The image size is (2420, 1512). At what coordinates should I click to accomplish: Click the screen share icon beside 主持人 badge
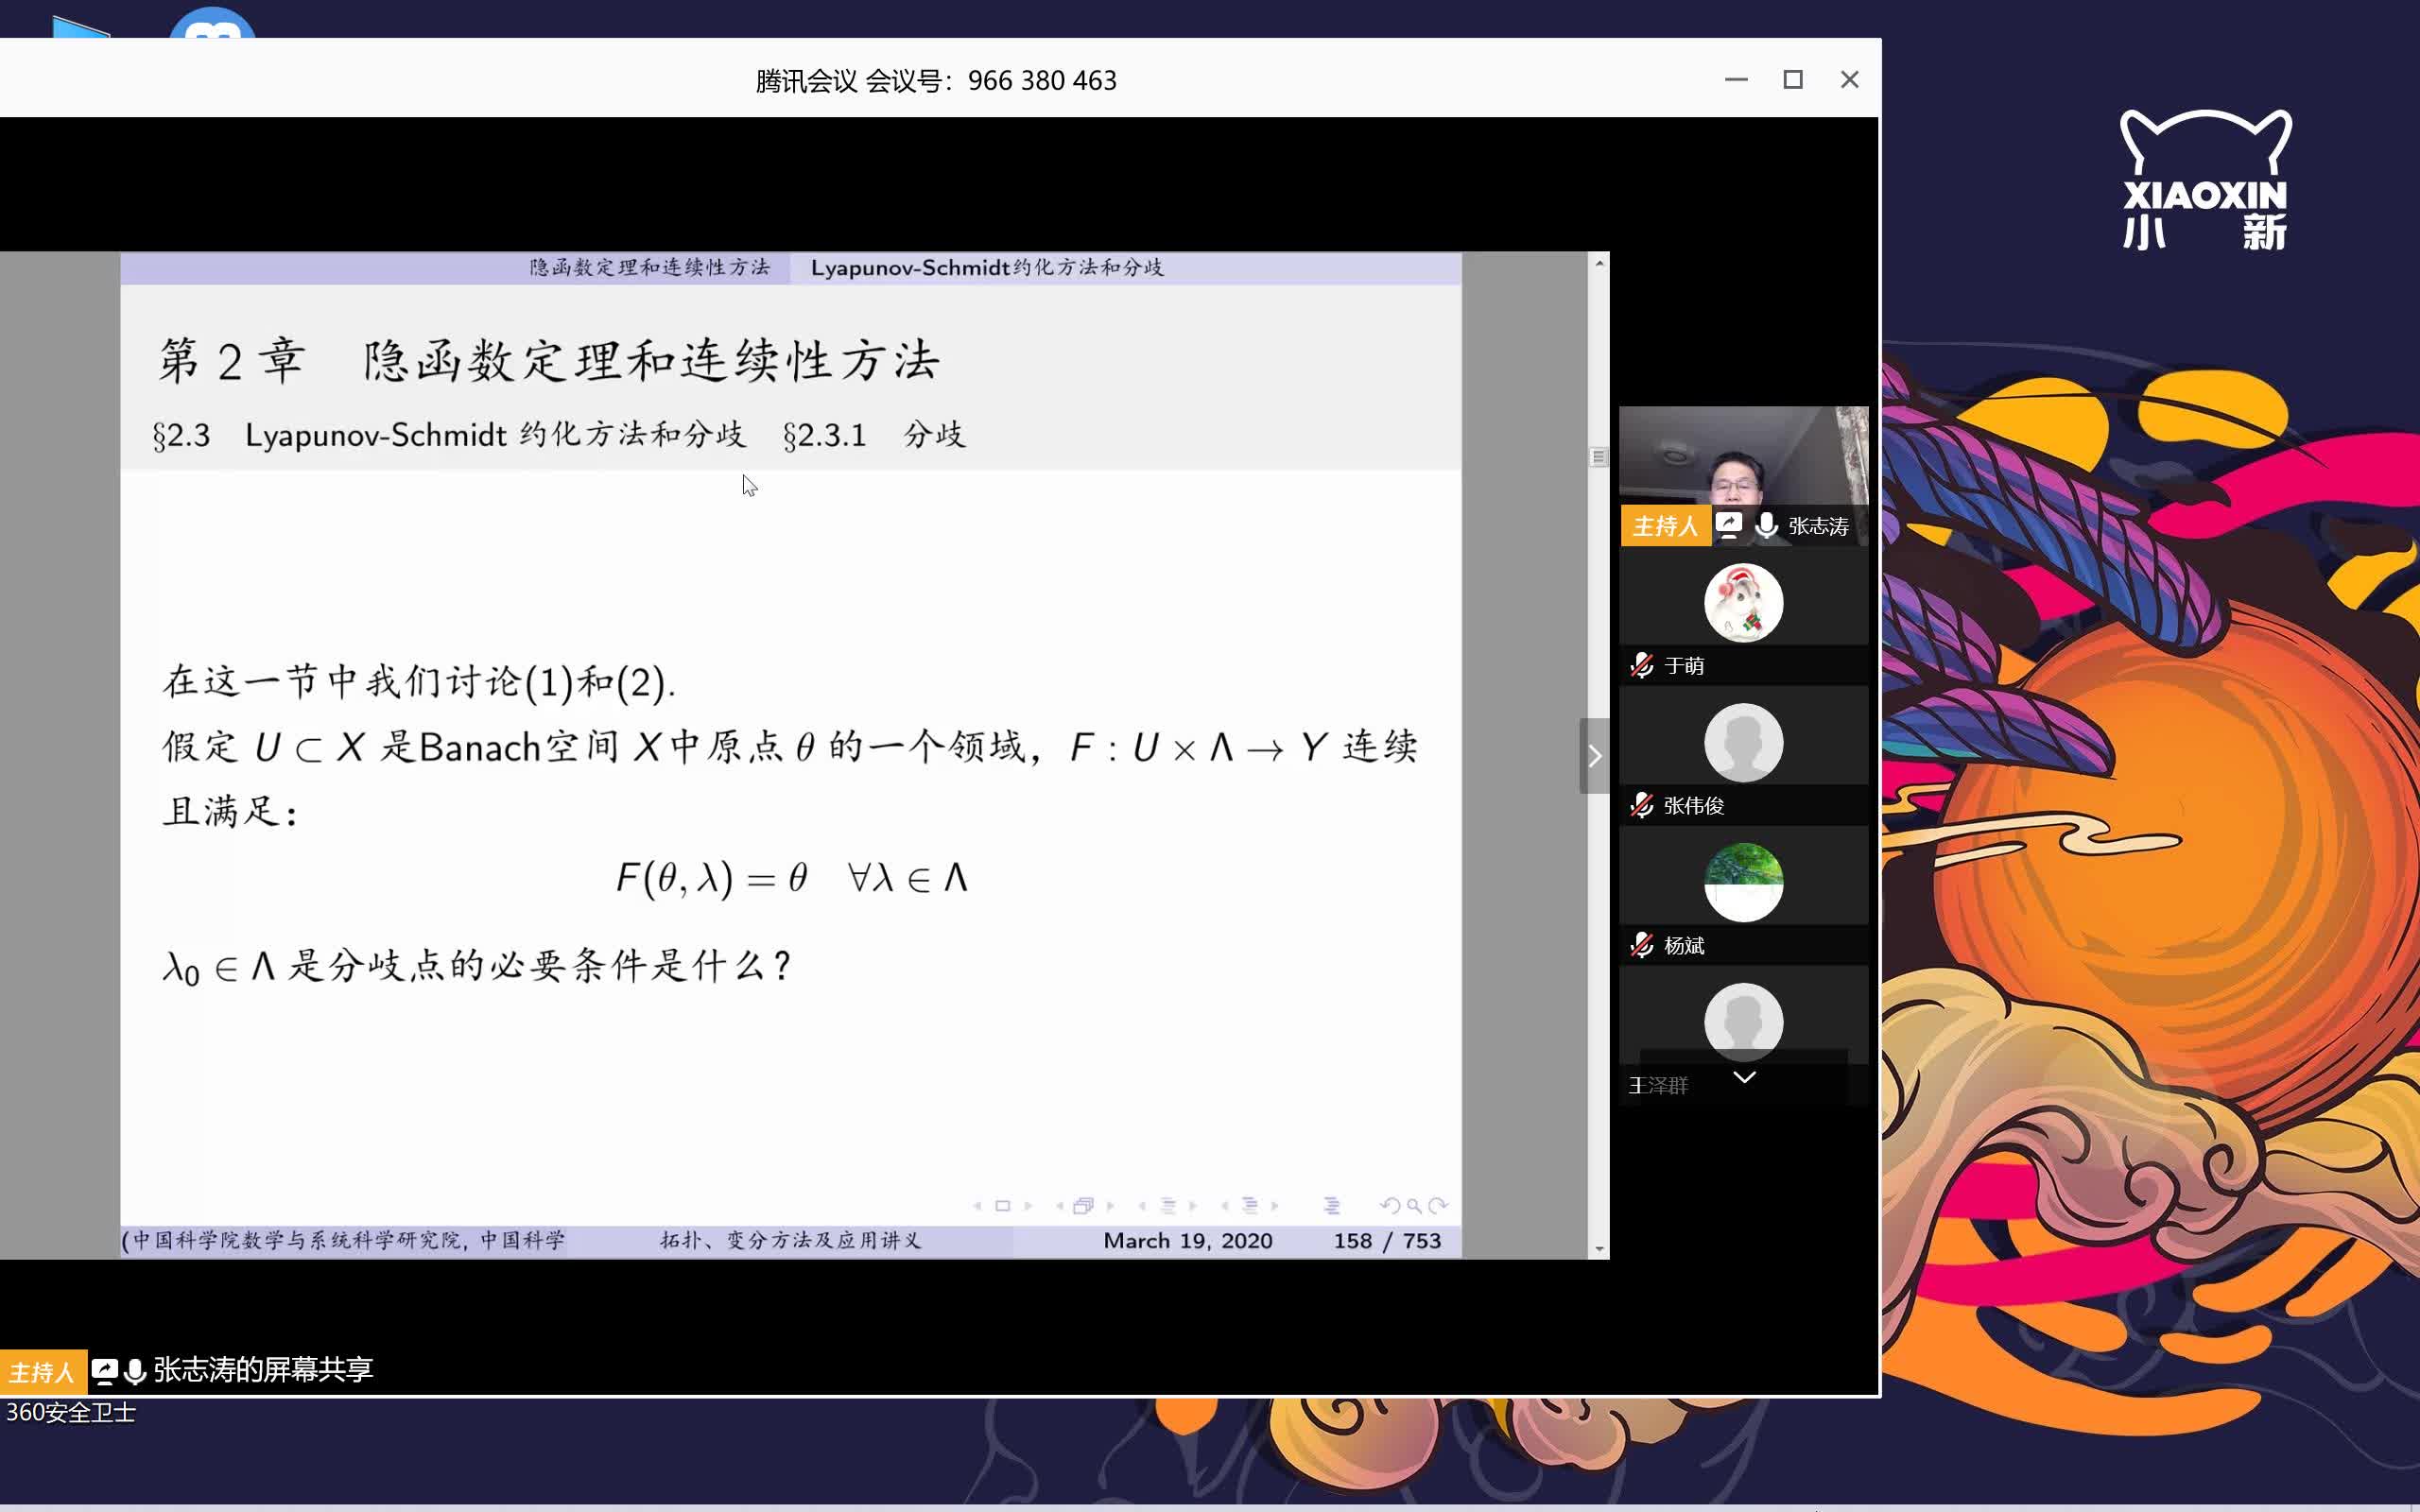(x=1728, y=525)
